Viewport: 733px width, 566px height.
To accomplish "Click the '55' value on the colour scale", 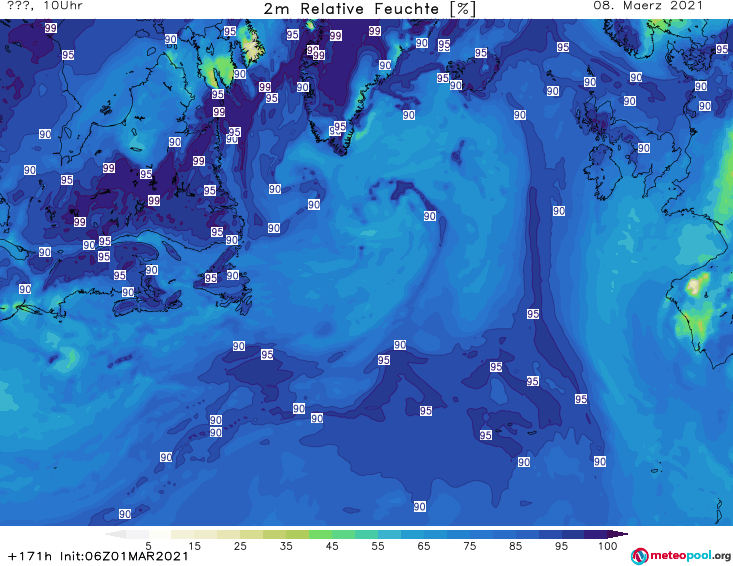I will 378,546.
